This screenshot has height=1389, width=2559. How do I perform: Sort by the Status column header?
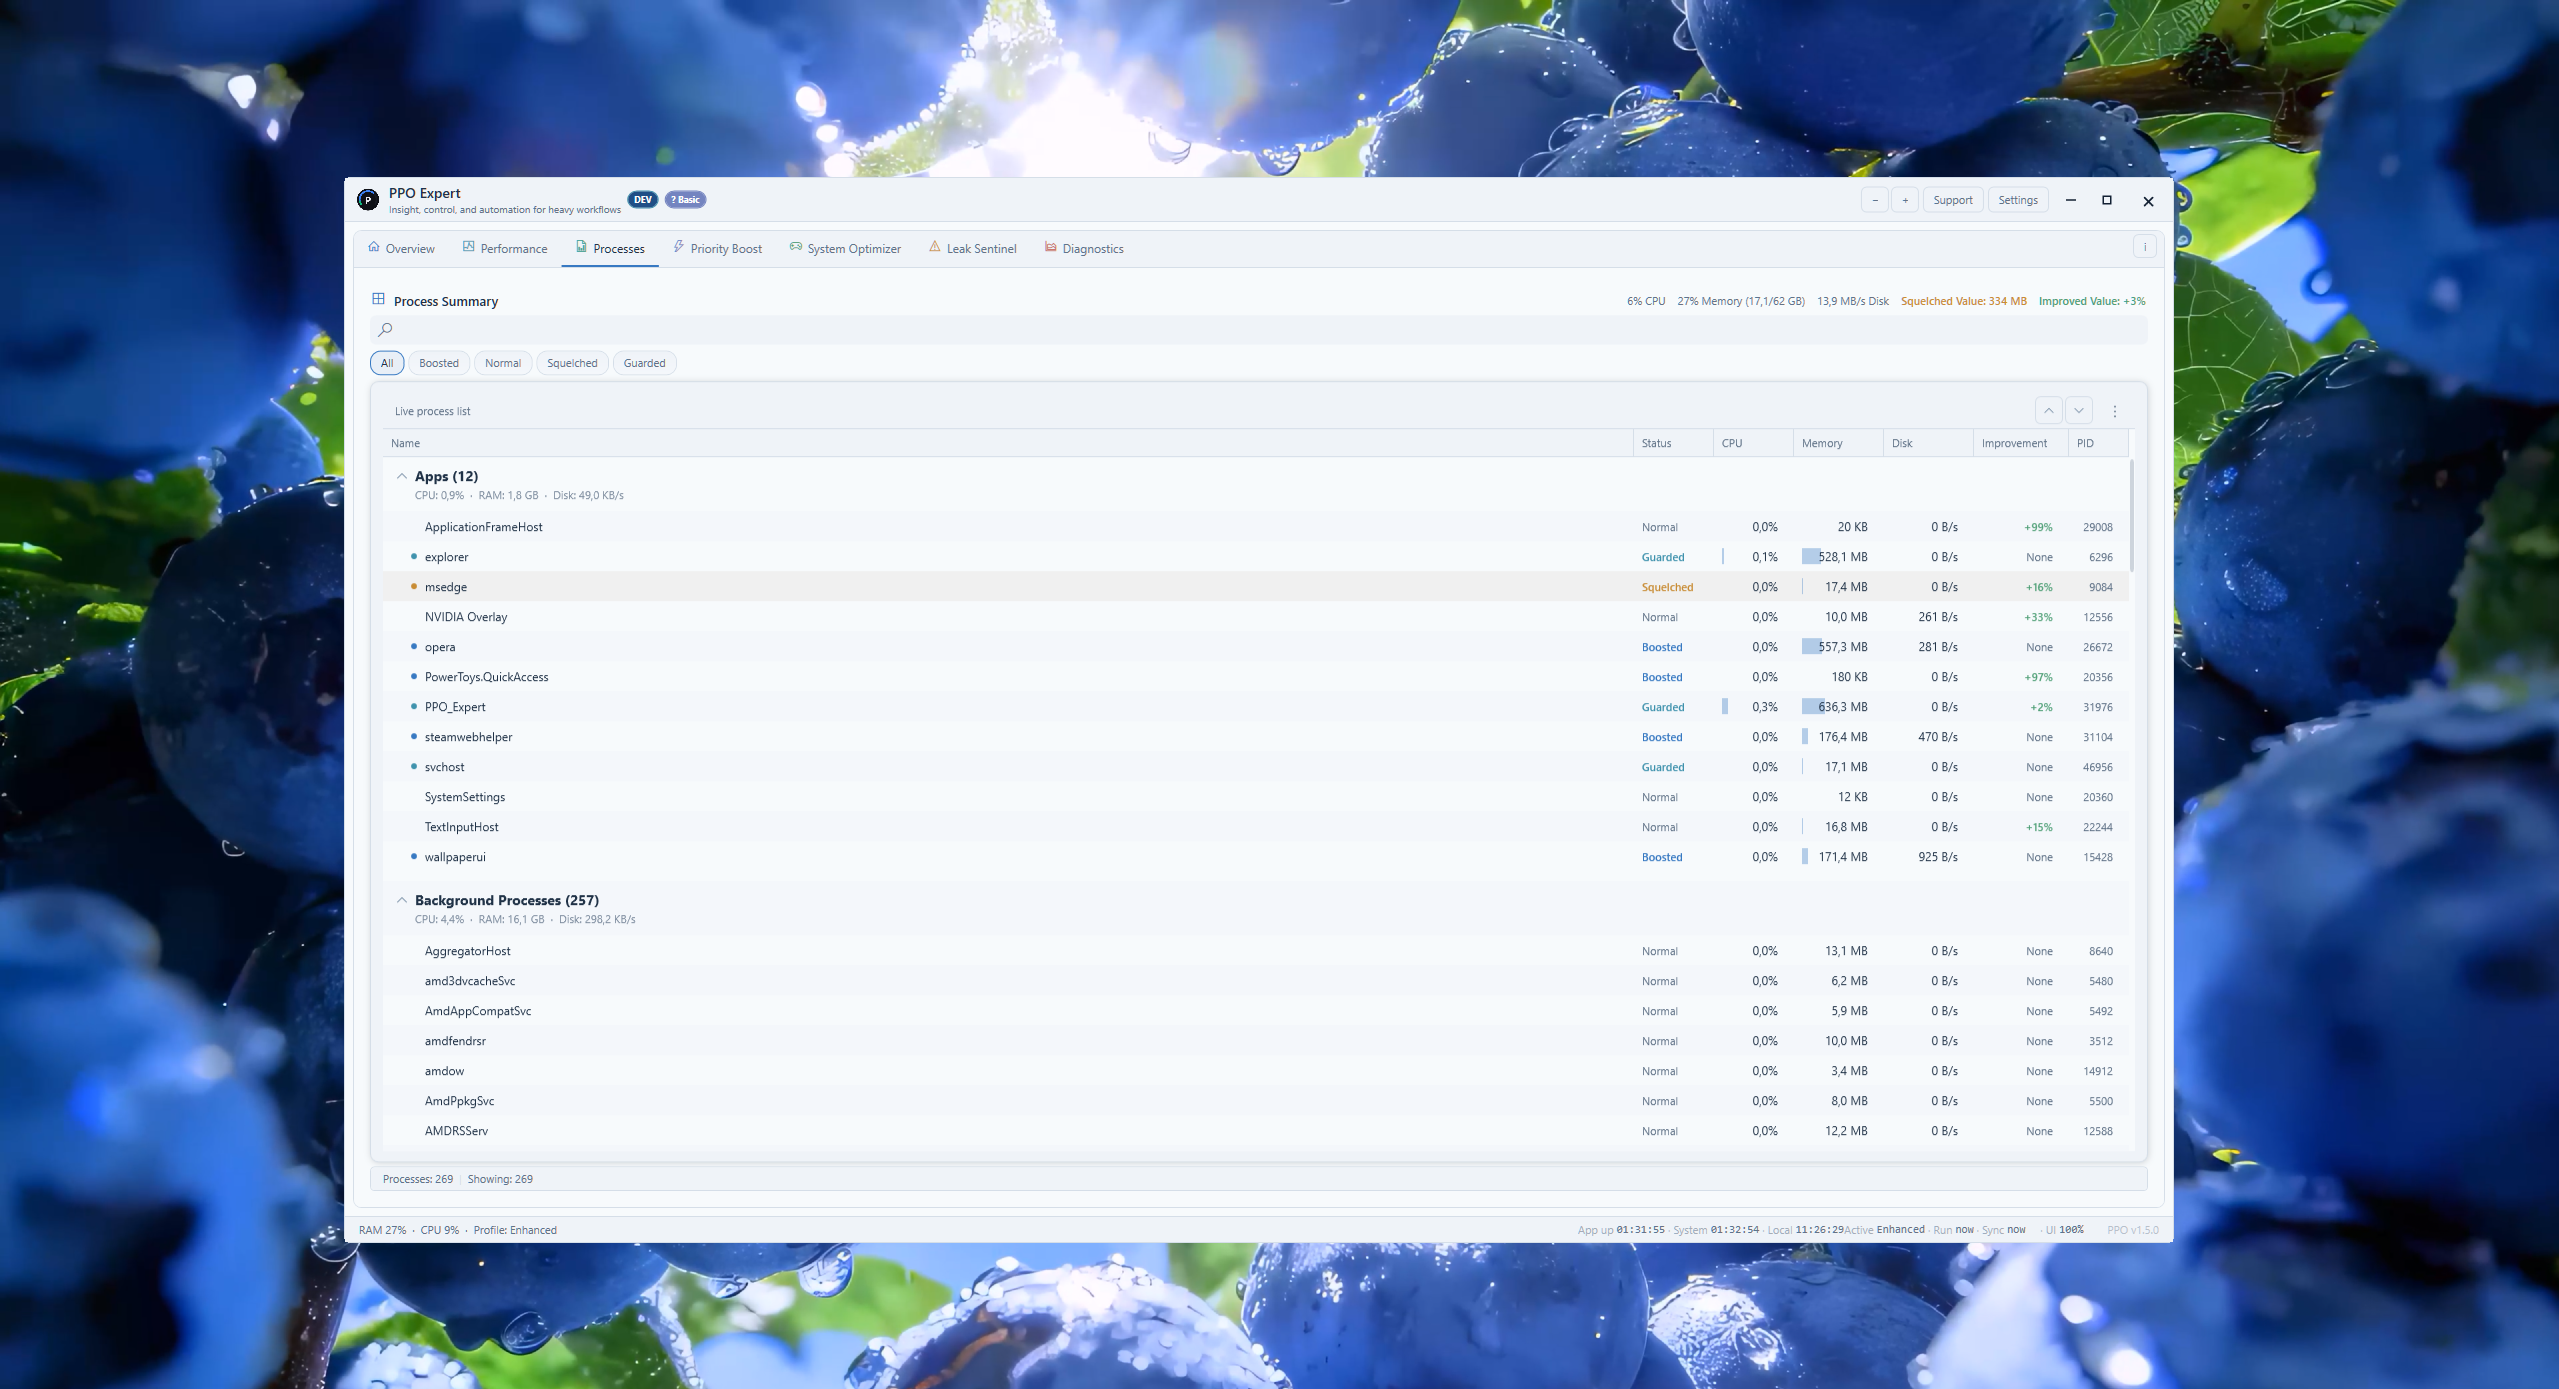pyautogui.click(x=1673, y=443)
